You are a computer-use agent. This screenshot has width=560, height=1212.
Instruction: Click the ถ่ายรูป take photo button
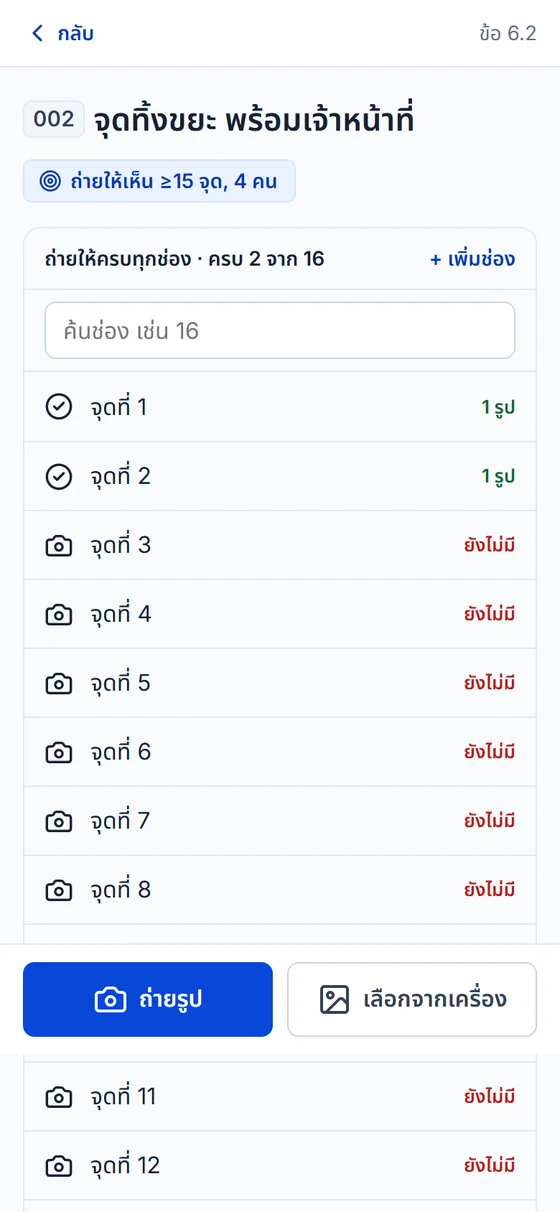click(x=148, y=999)
